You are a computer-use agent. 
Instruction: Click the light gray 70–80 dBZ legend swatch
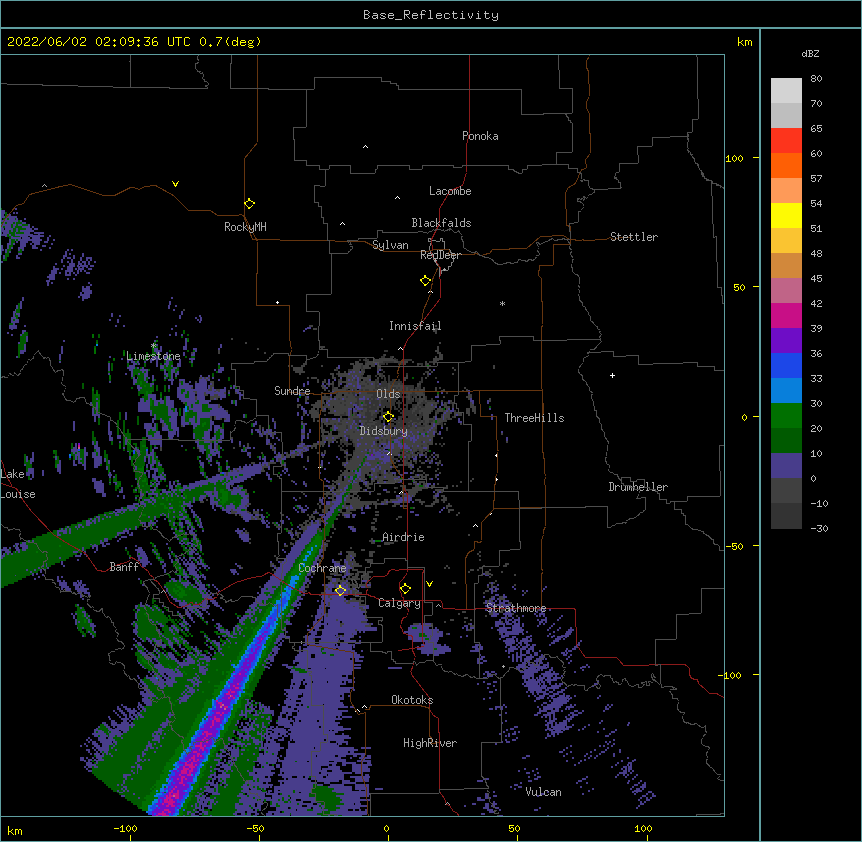(786, 91)
